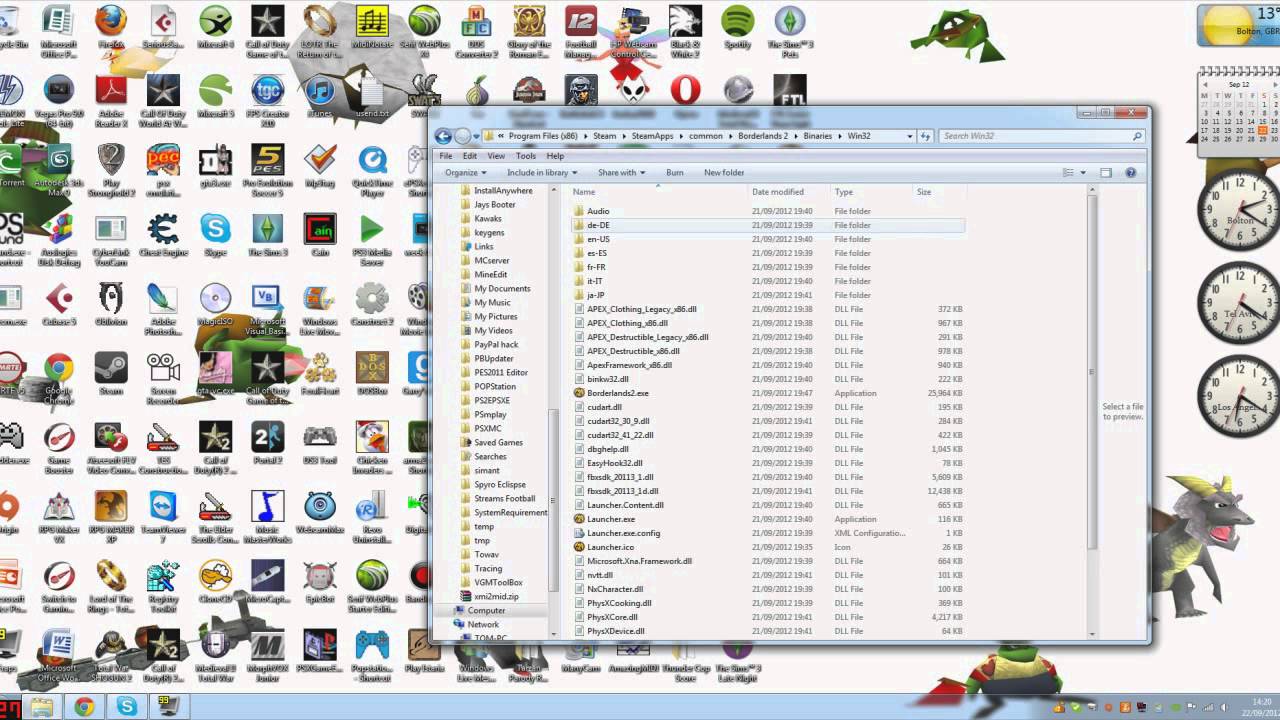Select xmi2mid.zip in navigation pane

(496, 596)
